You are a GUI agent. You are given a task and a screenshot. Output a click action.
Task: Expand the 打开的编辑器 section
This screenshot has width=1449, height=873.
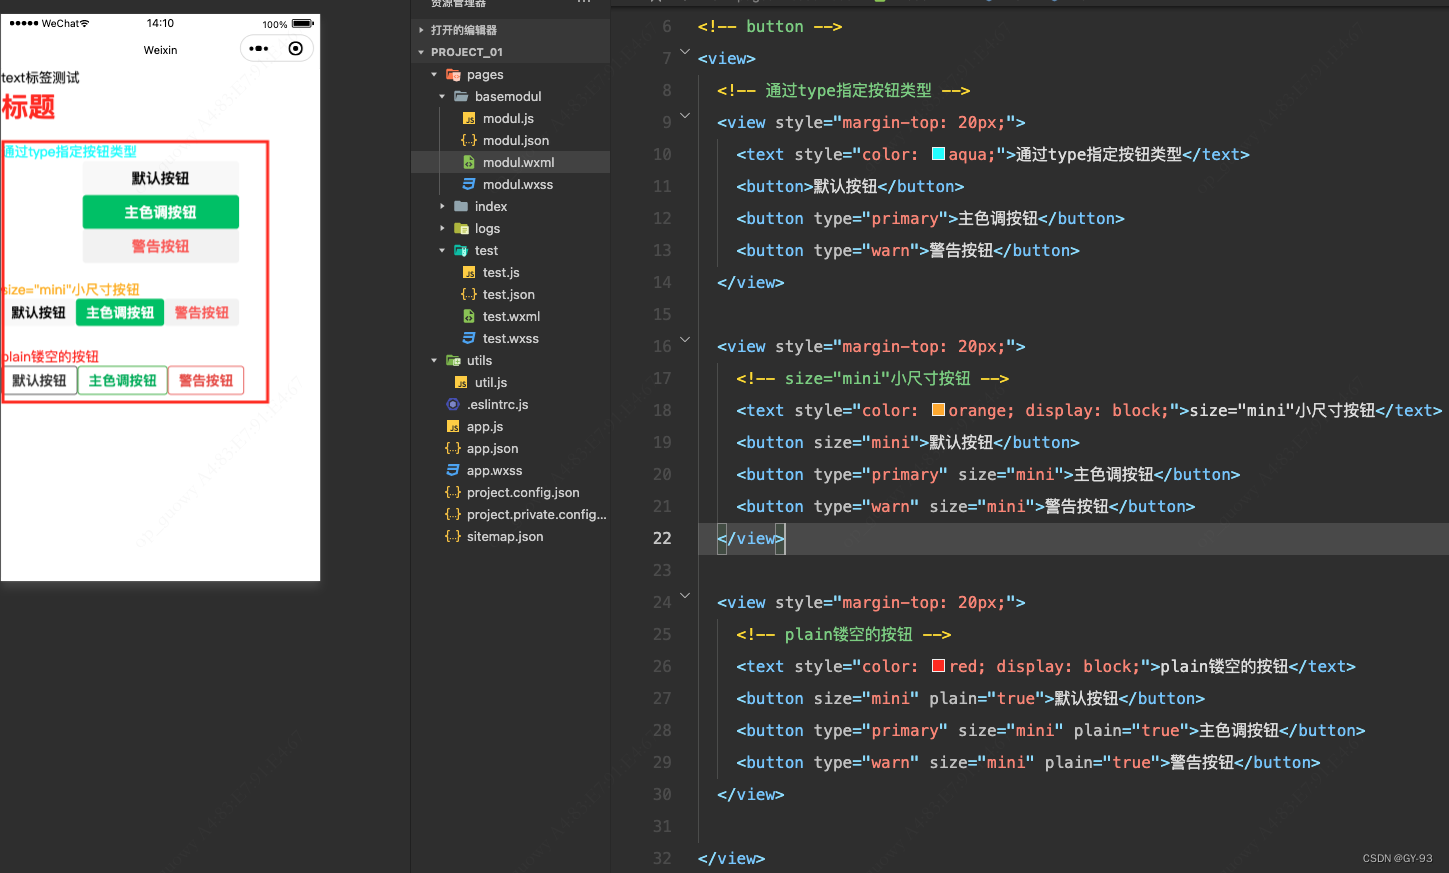pos(421,30)
